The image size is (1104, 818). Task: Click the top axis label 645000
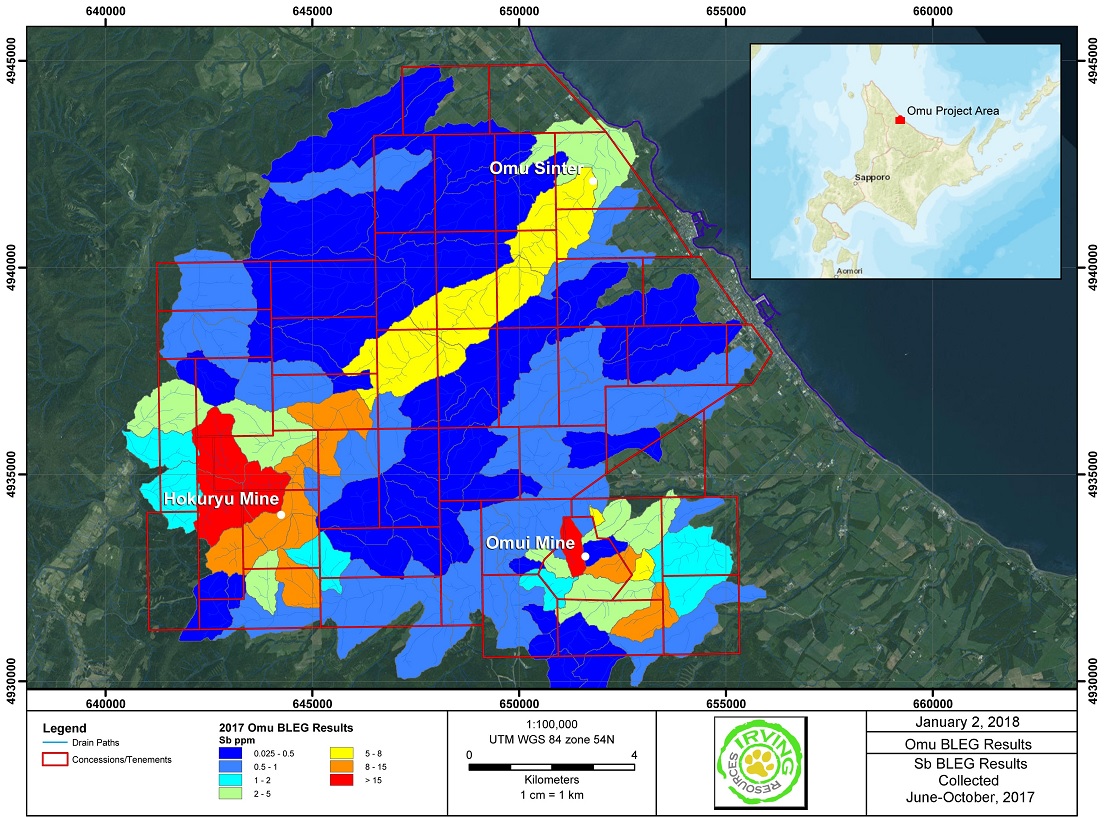click(312, 11)
